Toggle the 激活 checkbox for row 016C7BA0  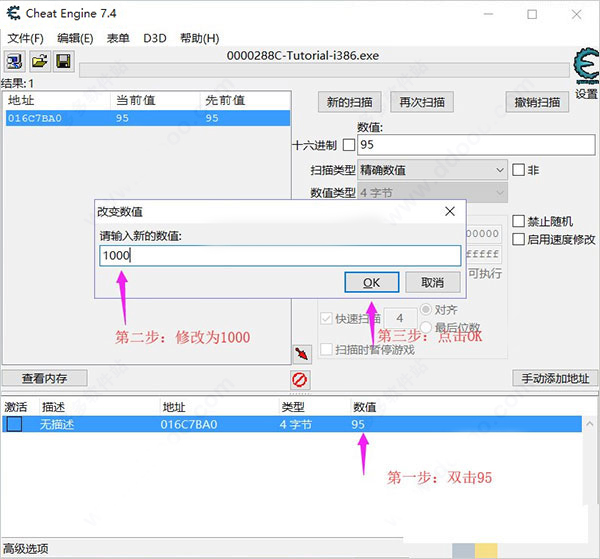click(x=15, y=424)
